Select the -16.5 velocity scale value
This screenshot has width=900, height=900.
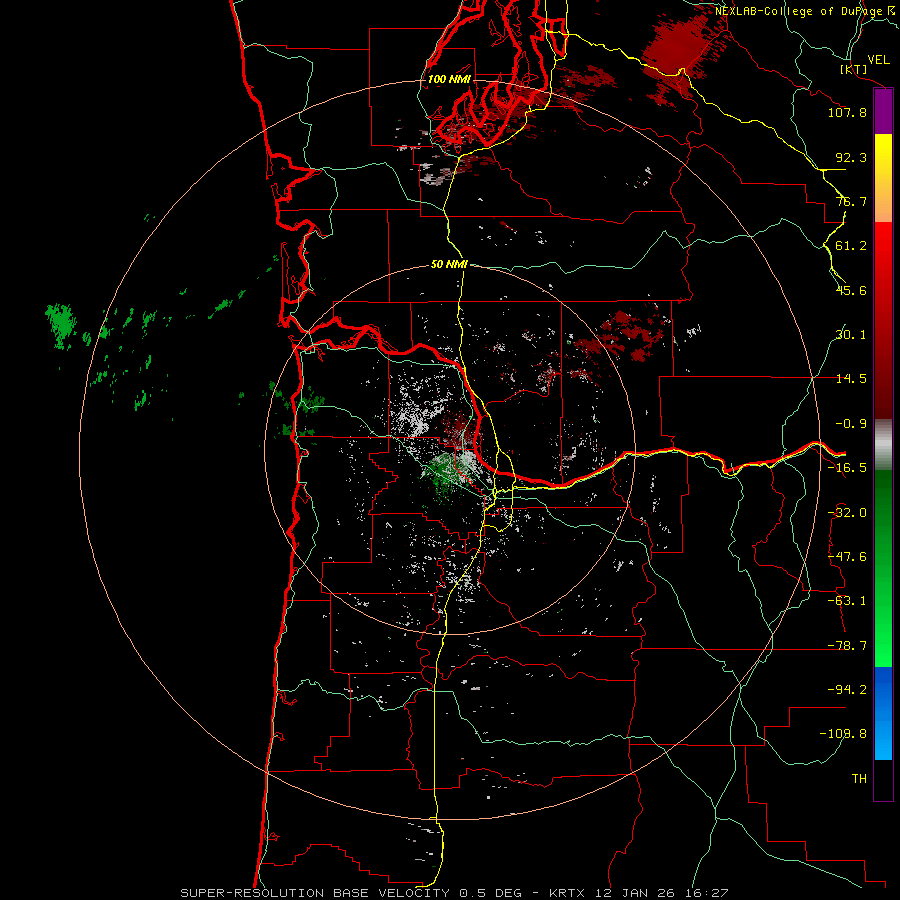[847, 468]
